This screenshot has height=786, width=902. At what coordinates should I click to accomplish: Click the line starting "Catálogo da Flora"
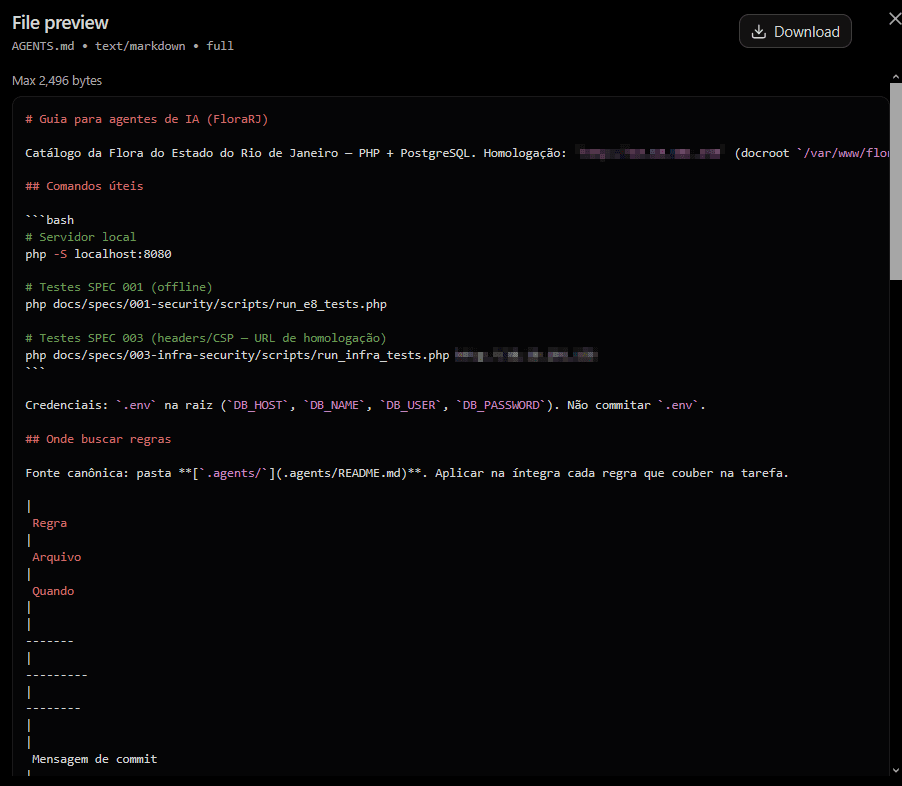(x=457, y=153)
